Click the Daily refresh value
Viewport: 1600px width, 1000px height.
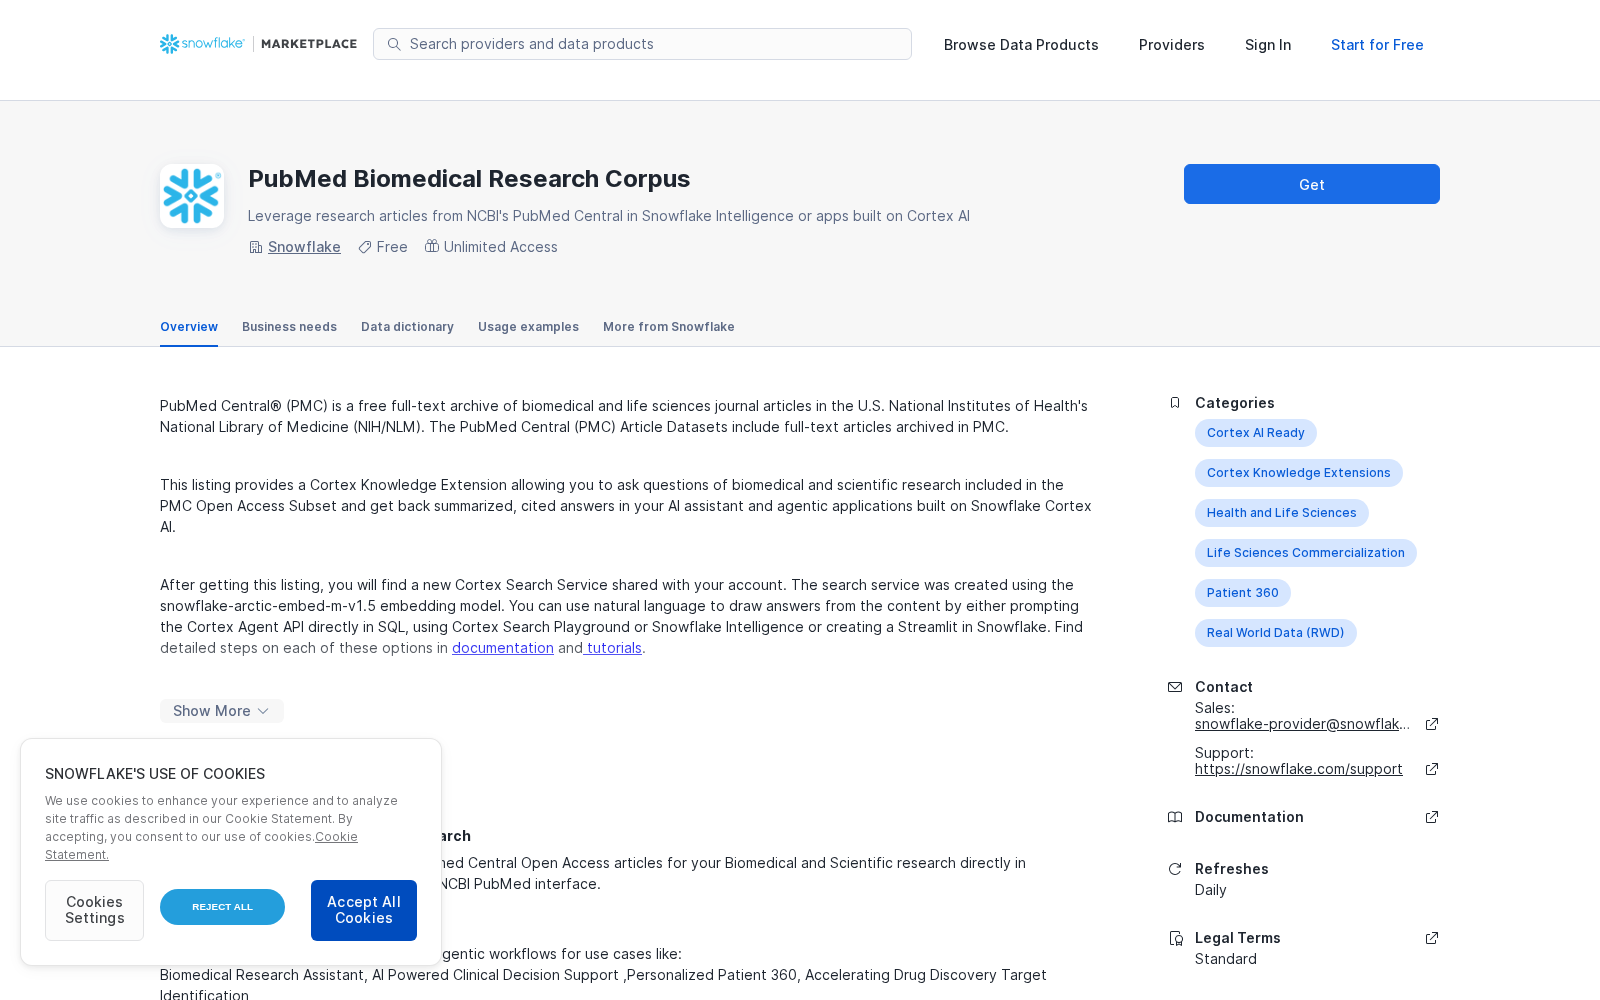(x=1211, y=890)
